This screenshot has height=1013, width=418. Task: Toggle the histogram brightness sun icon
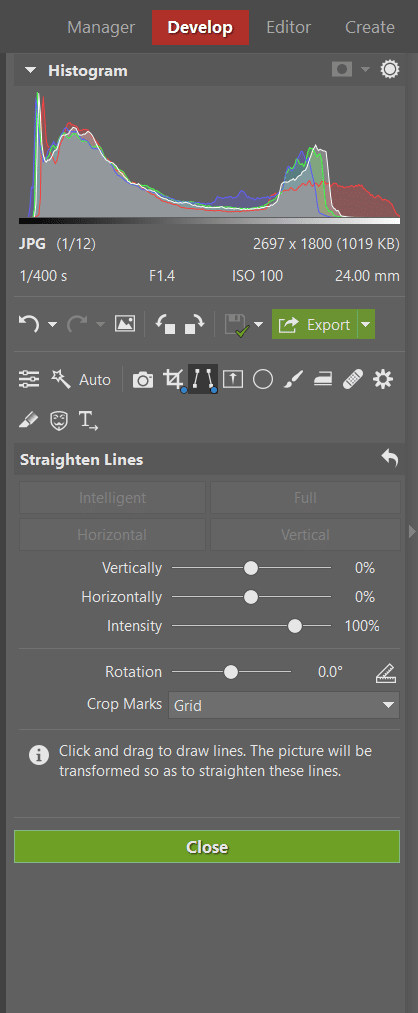click(x=390, y=70)
